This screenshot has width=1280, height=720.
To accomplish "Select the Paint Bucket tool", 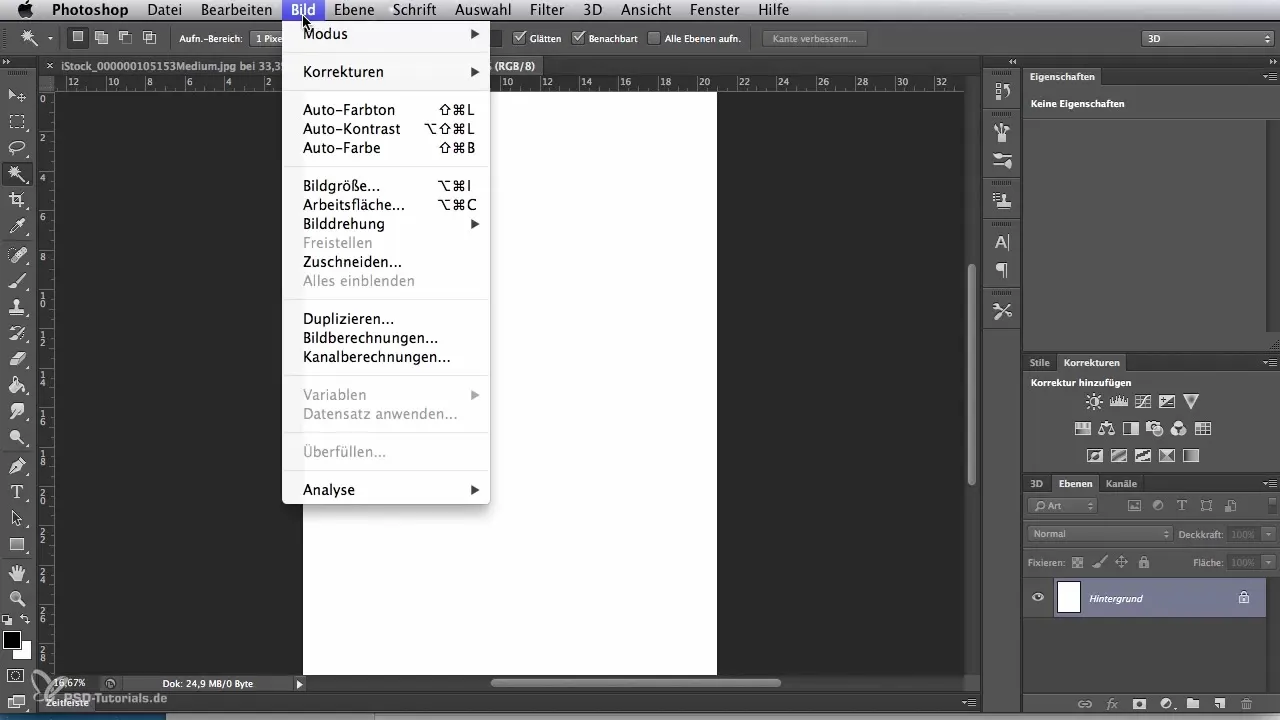I will pos(17,385).
